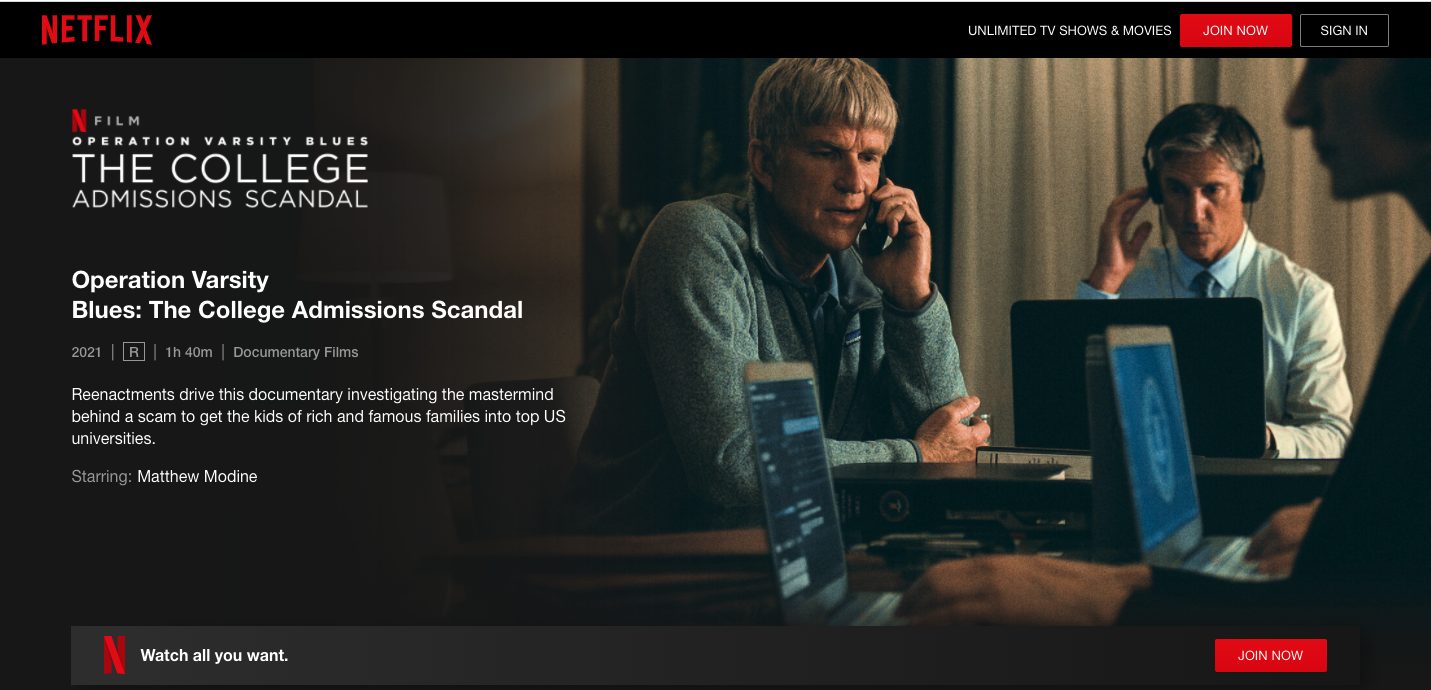Image resolution: width=1431 pixels, height=690 pixels.
Task: Click the Starring label text
Action: 101,476
